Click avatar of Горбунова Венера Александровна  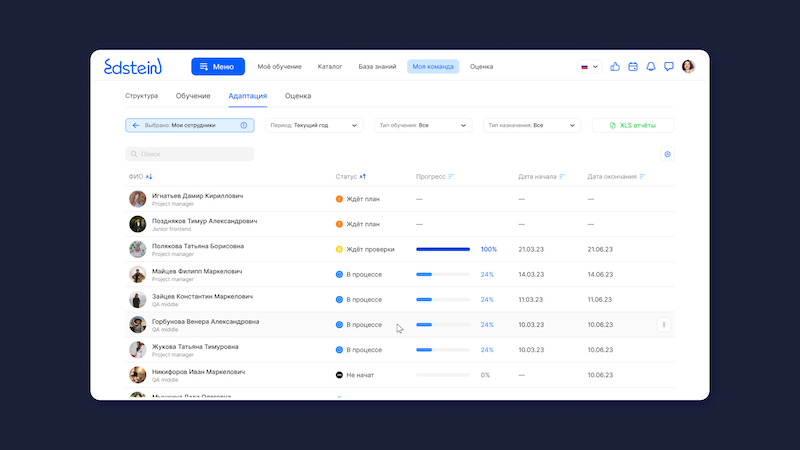[x=137, y=324]
